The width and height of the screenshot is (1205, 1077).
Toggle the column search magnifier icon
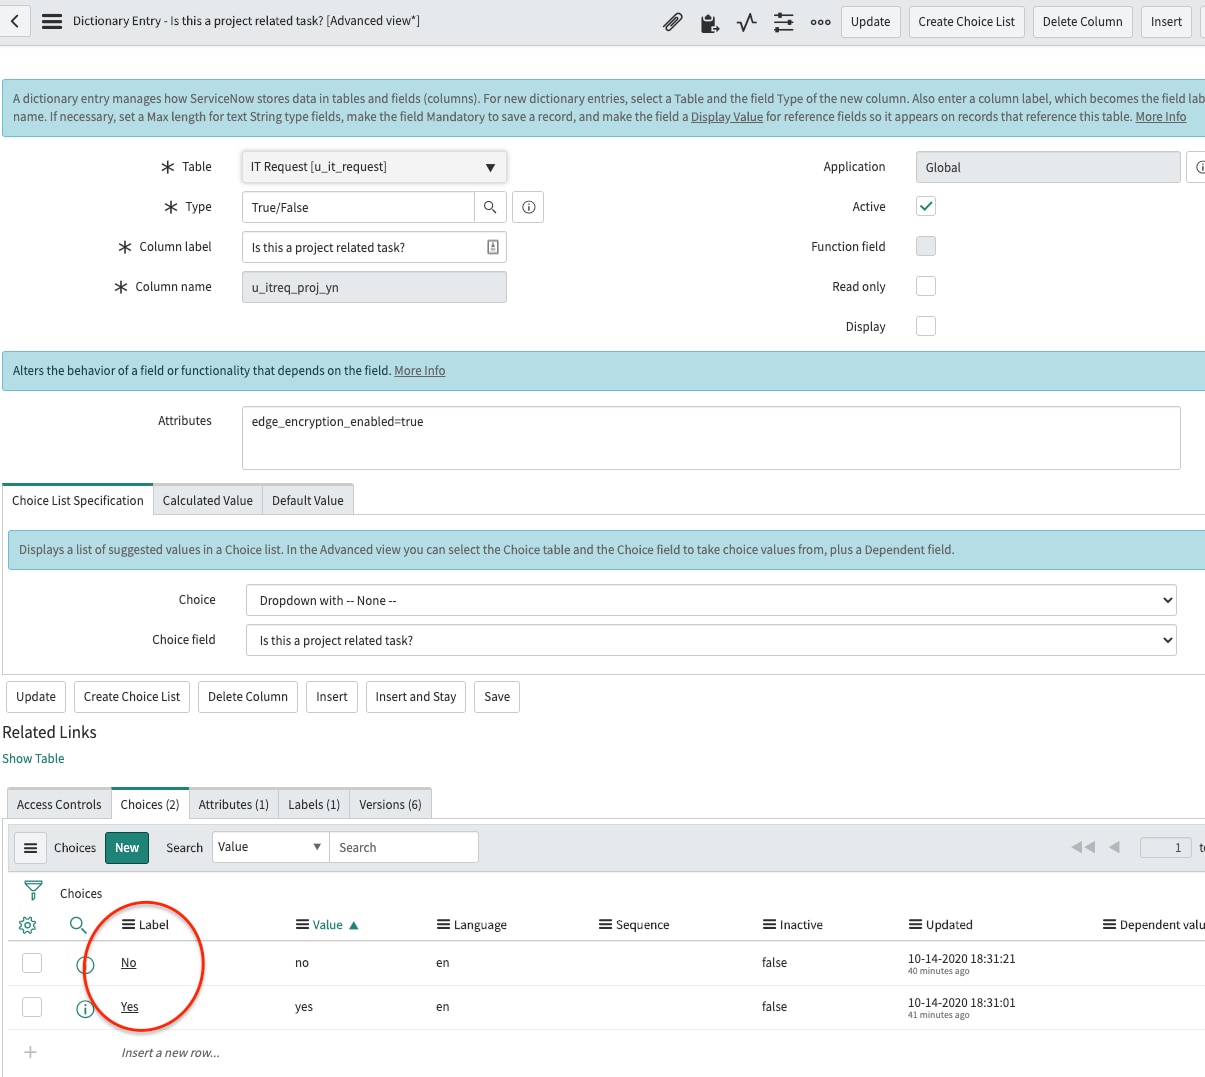pyautogui.click(x=78, y=925)
